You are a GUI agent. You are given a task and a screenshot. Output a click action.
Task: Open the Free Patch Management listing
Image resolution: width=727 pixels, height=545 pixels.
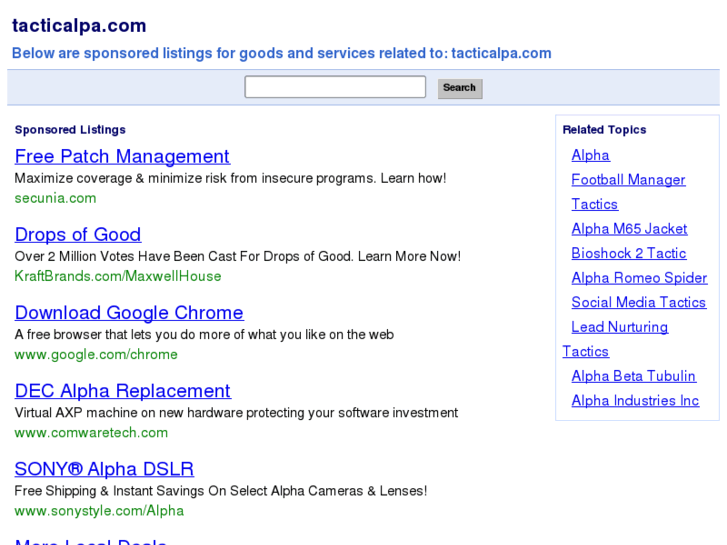[x=122, y=157]
